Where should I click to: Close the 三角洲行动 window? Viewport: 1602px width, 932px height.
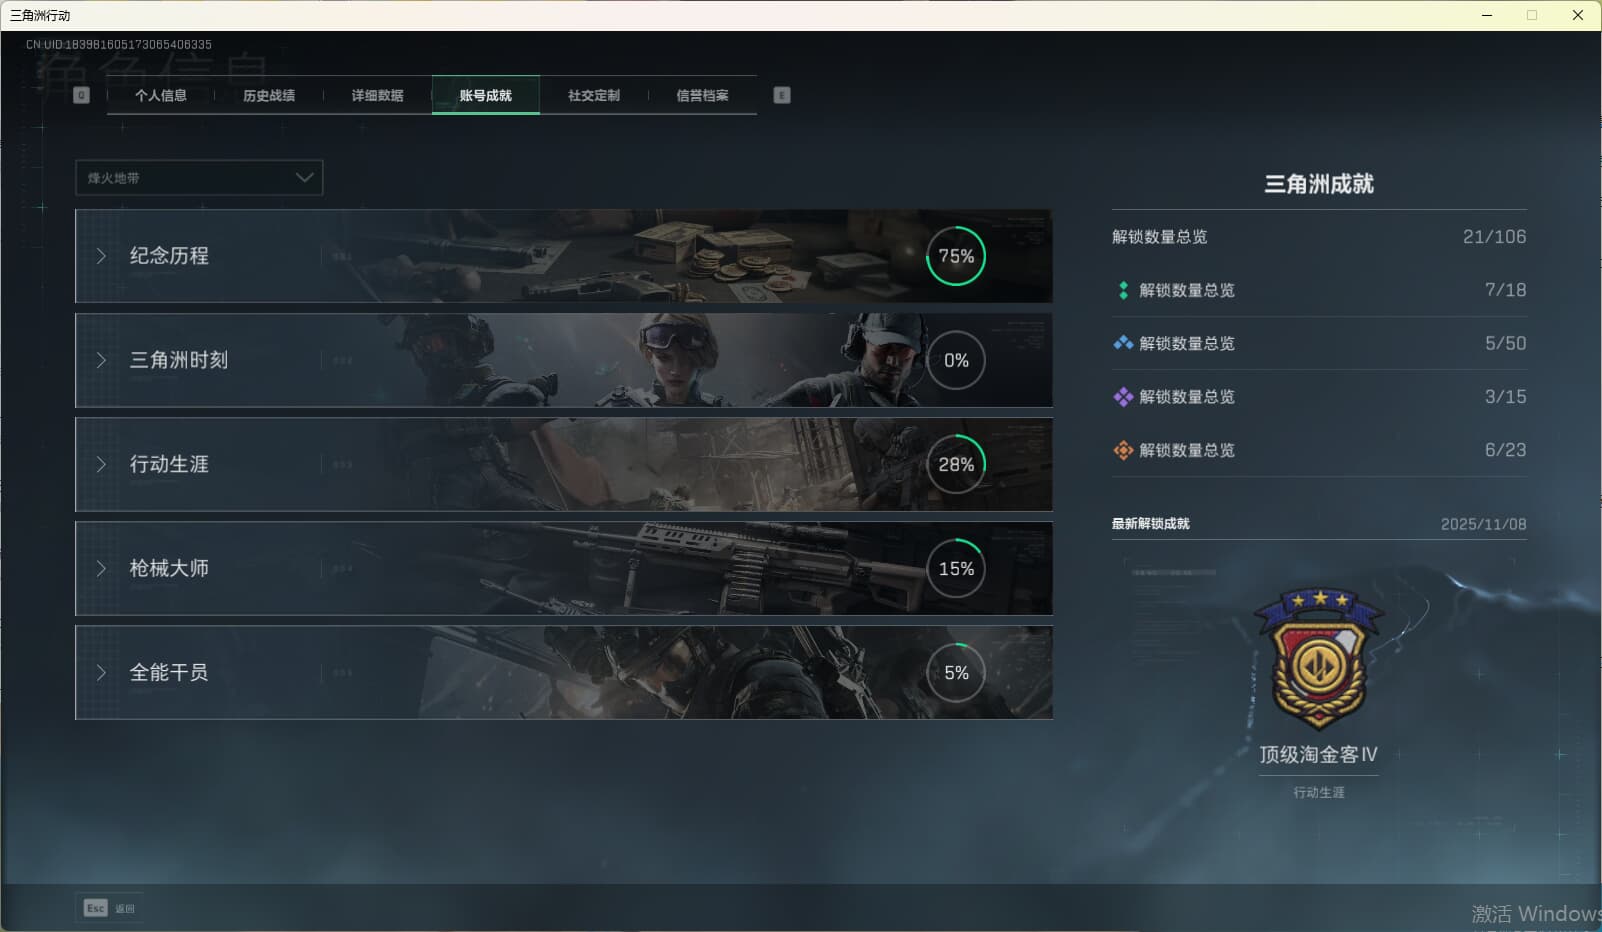coord(1578,15)
